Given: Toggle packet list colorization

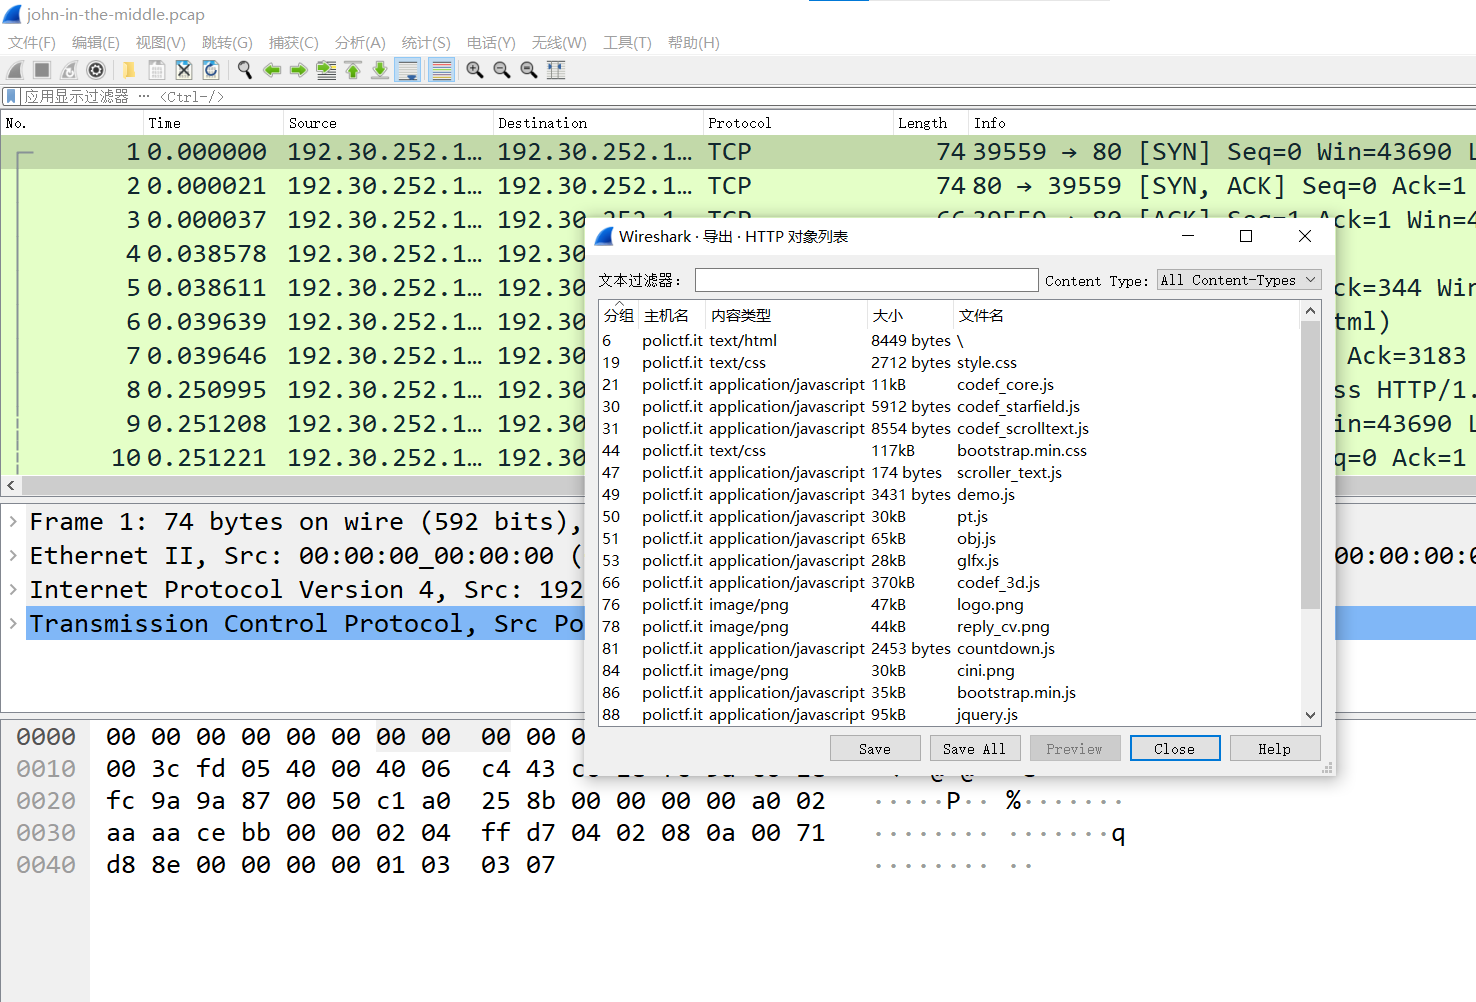Looking at the screenshot, I should 441,70.
